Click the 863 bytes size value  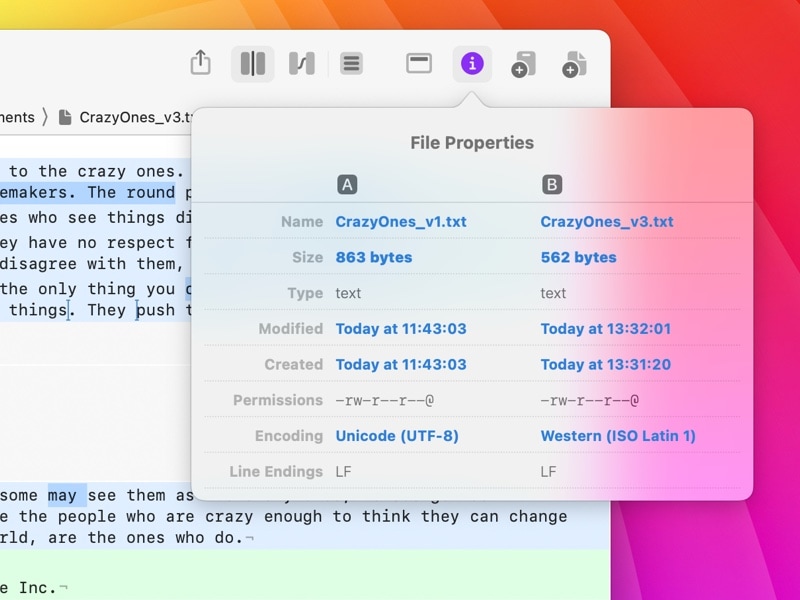coord(374,257)
